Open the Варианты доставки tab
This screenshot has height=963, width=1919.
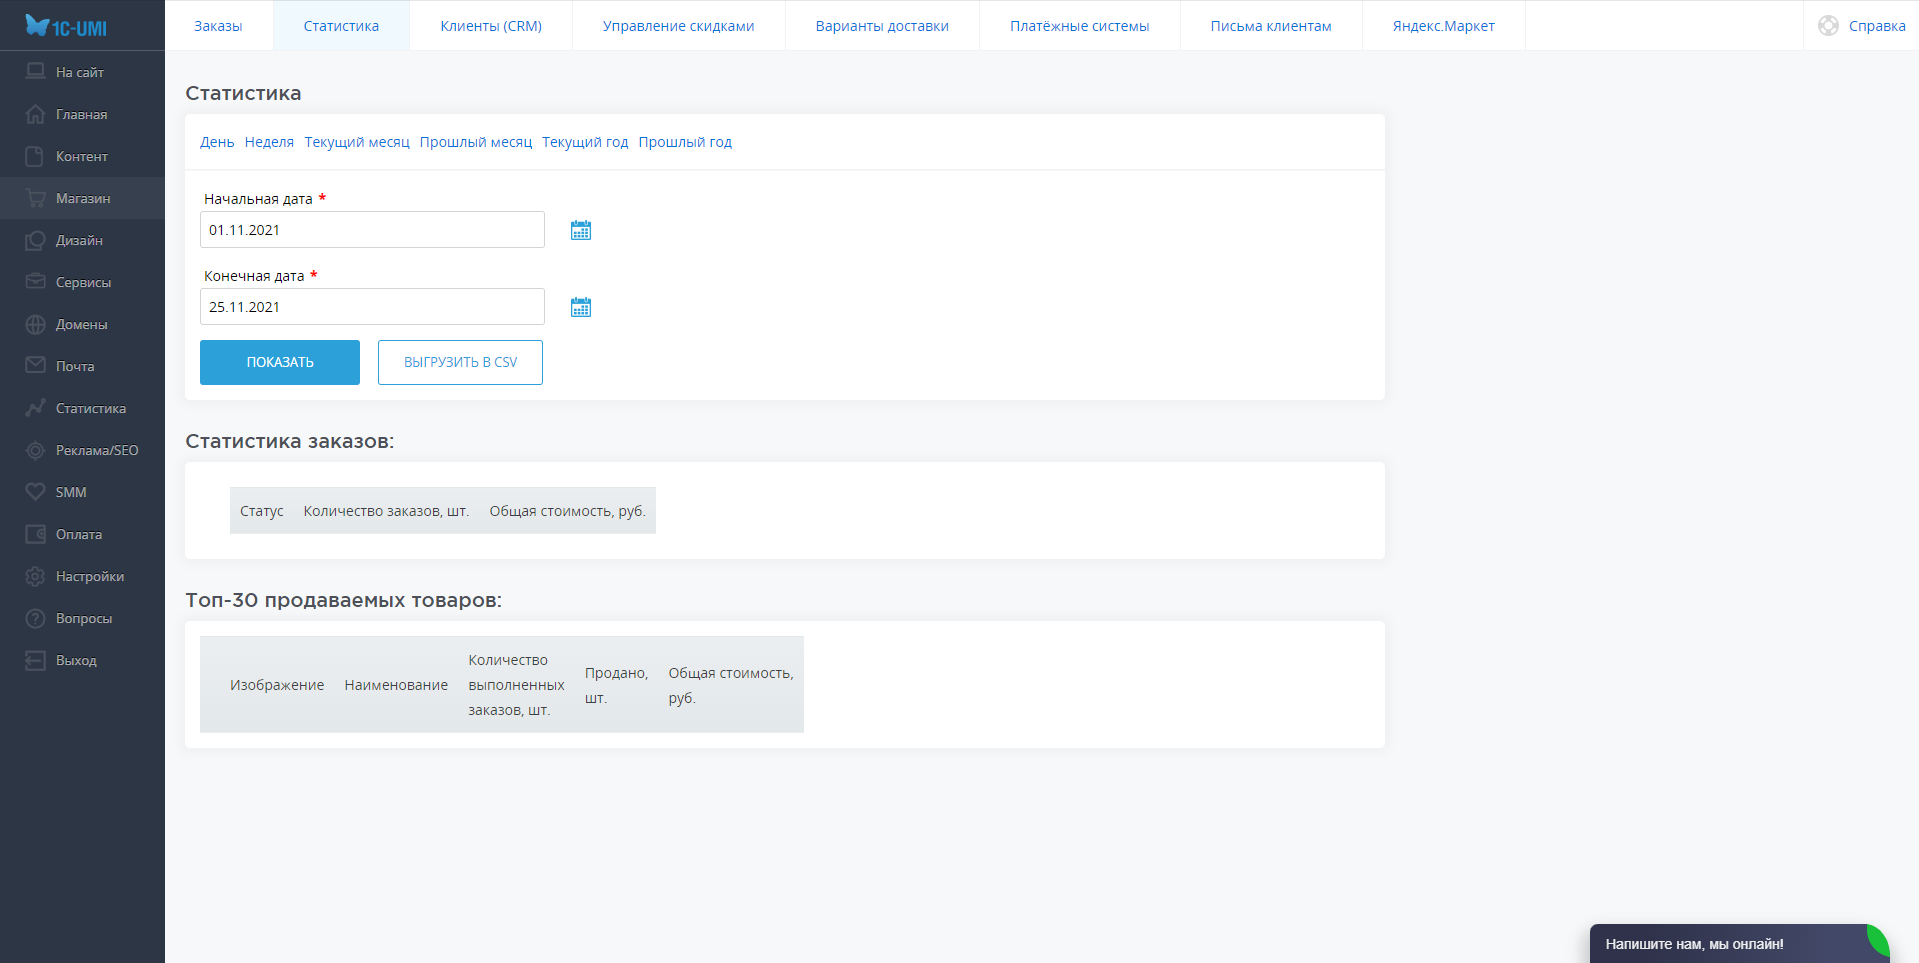882,26
